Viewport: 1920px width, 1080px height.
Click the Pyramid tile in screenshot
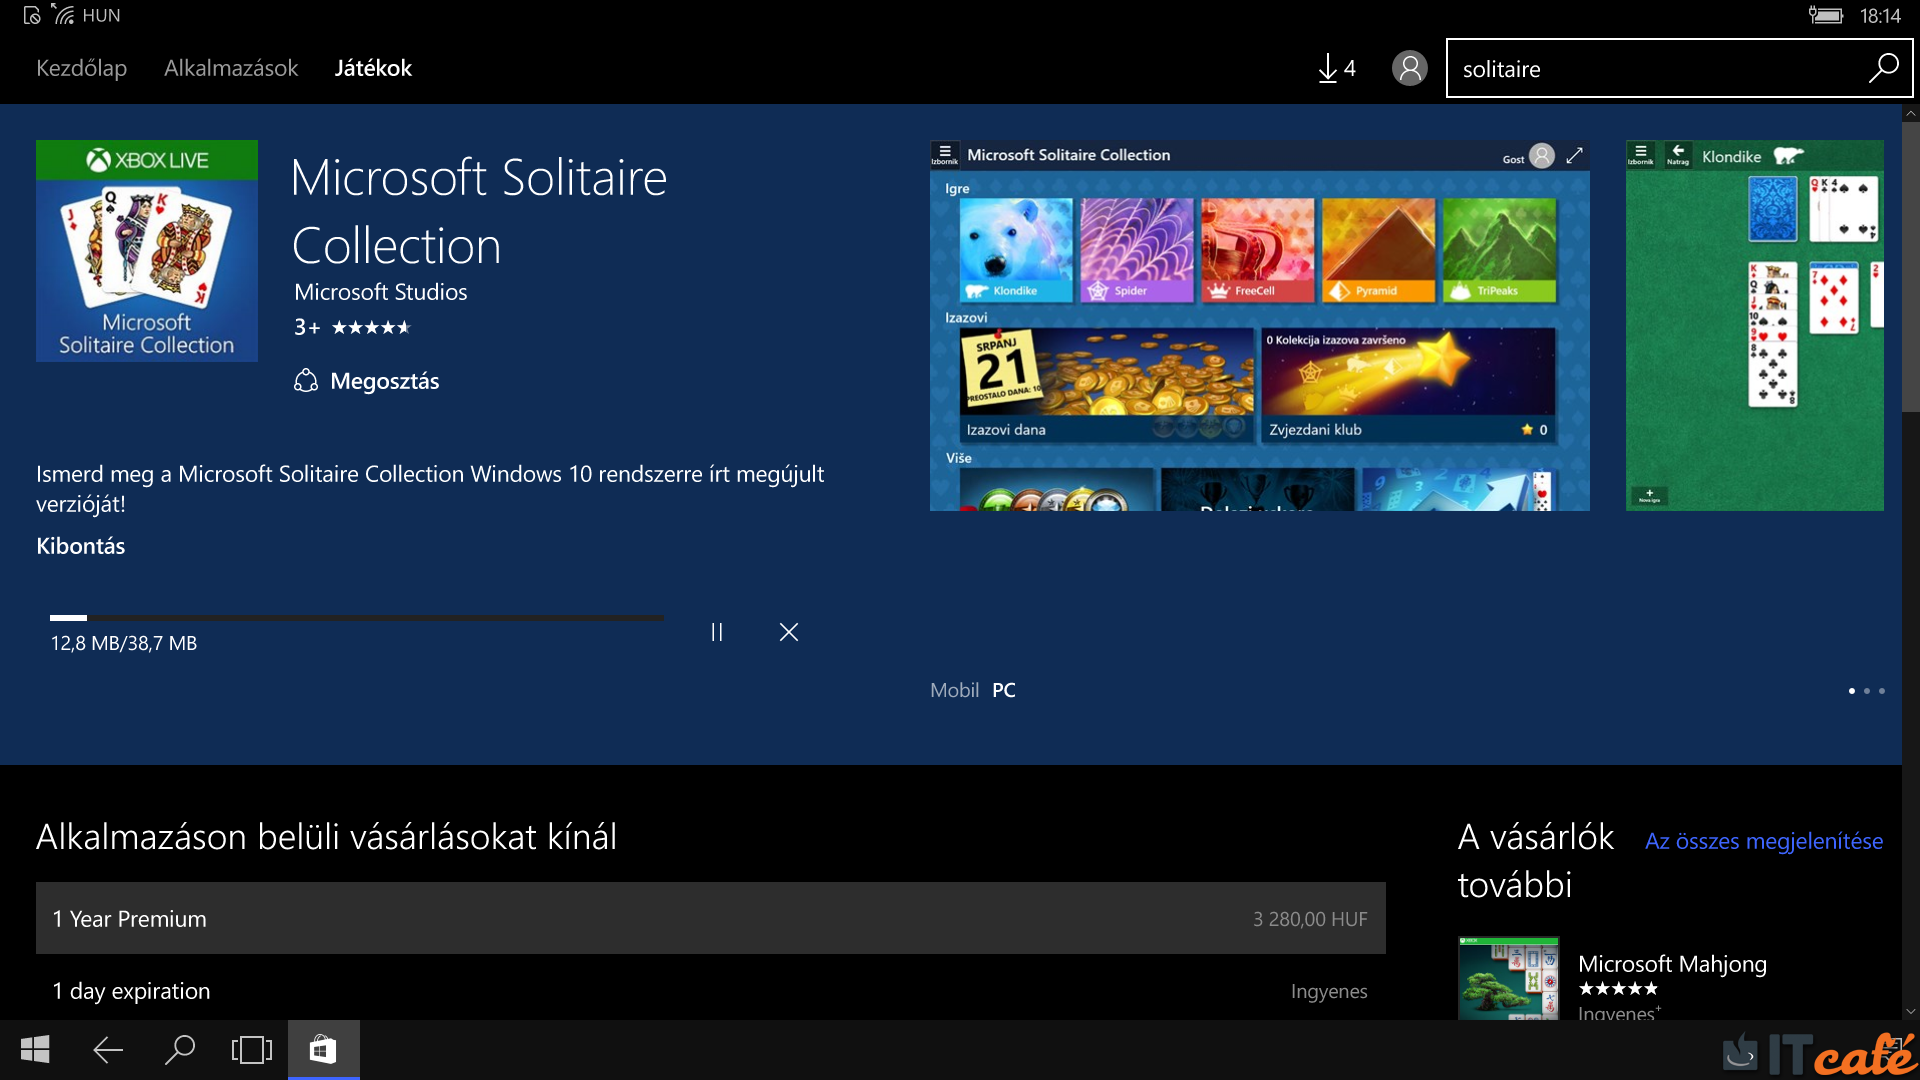[1379, 250]
